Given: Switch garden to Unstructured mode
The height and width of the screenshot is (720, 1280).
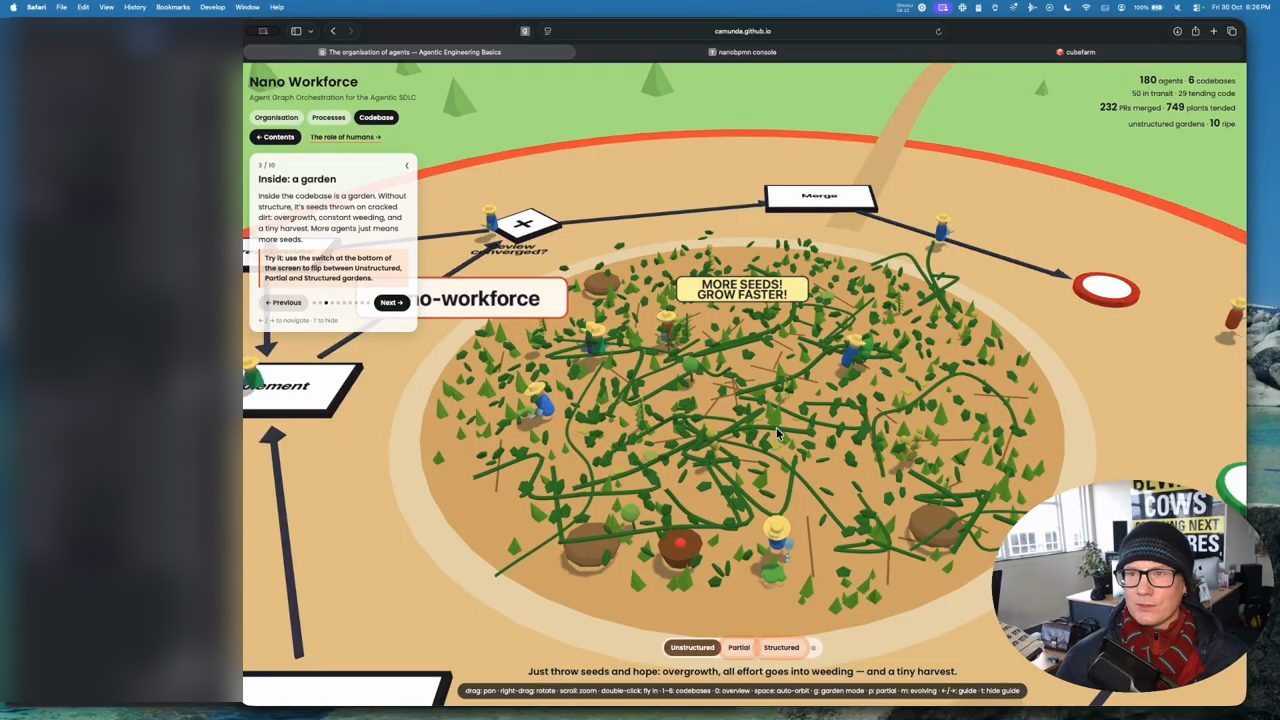Looking at the screenshot, I should coord(692,647).
